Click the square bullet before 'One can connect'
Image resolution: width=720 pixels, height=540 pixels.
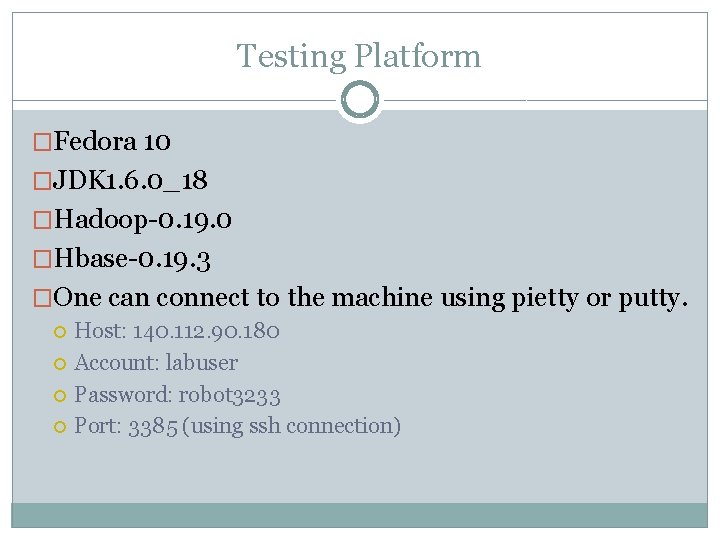42,298
